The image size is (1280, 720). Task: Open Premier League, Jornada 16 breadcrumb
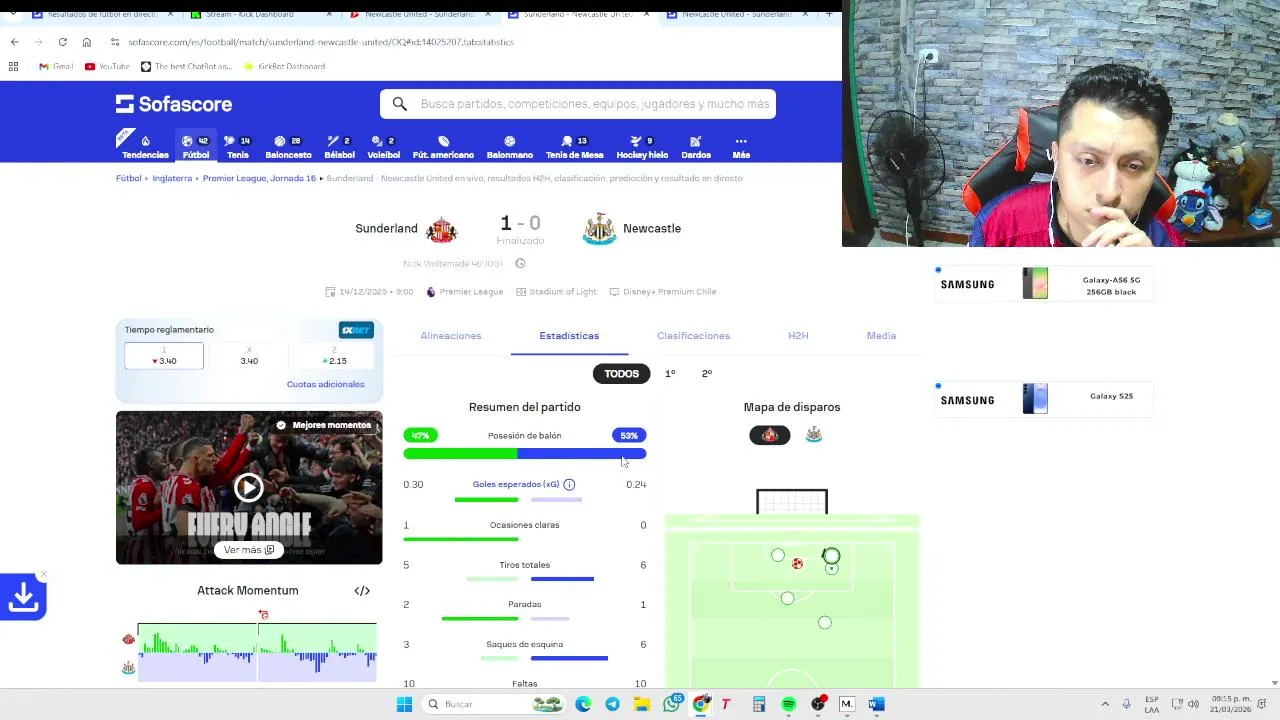click(x=259, y=179)
